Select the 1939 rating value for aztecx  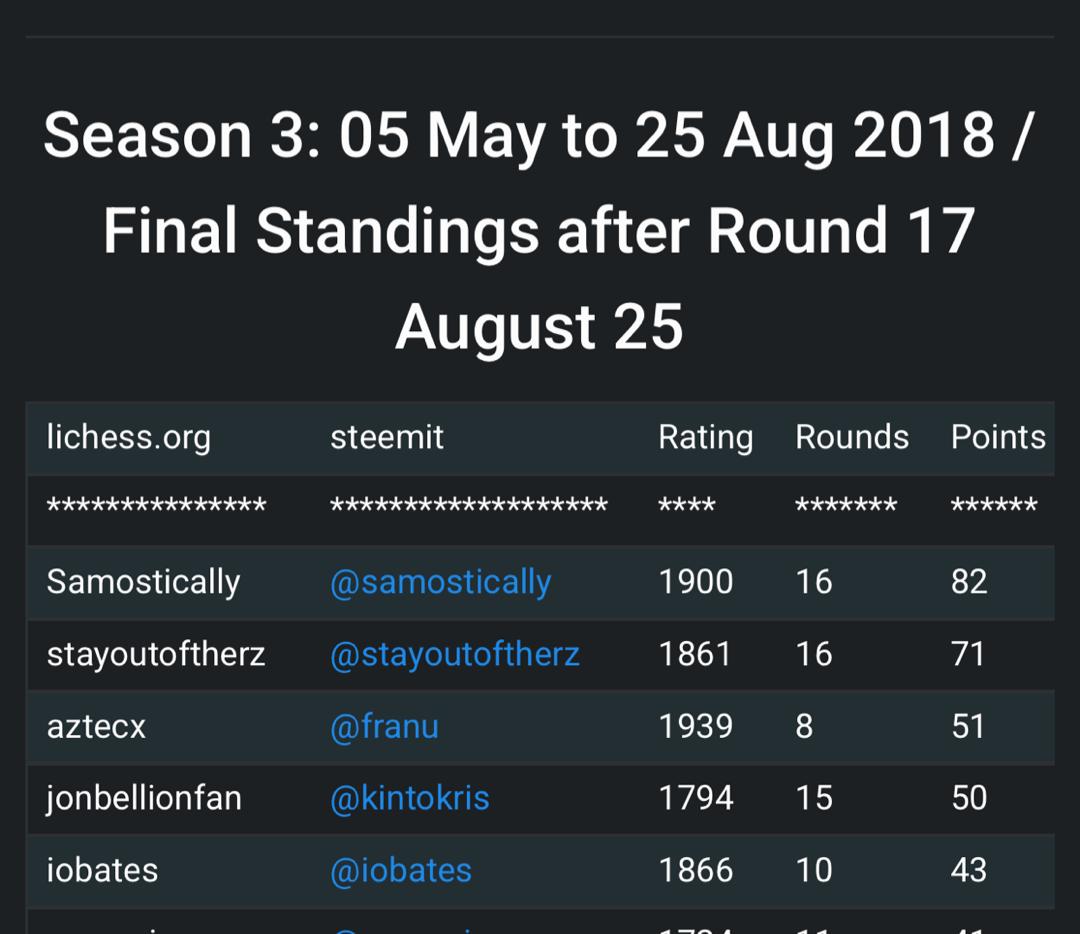point(696,727)
